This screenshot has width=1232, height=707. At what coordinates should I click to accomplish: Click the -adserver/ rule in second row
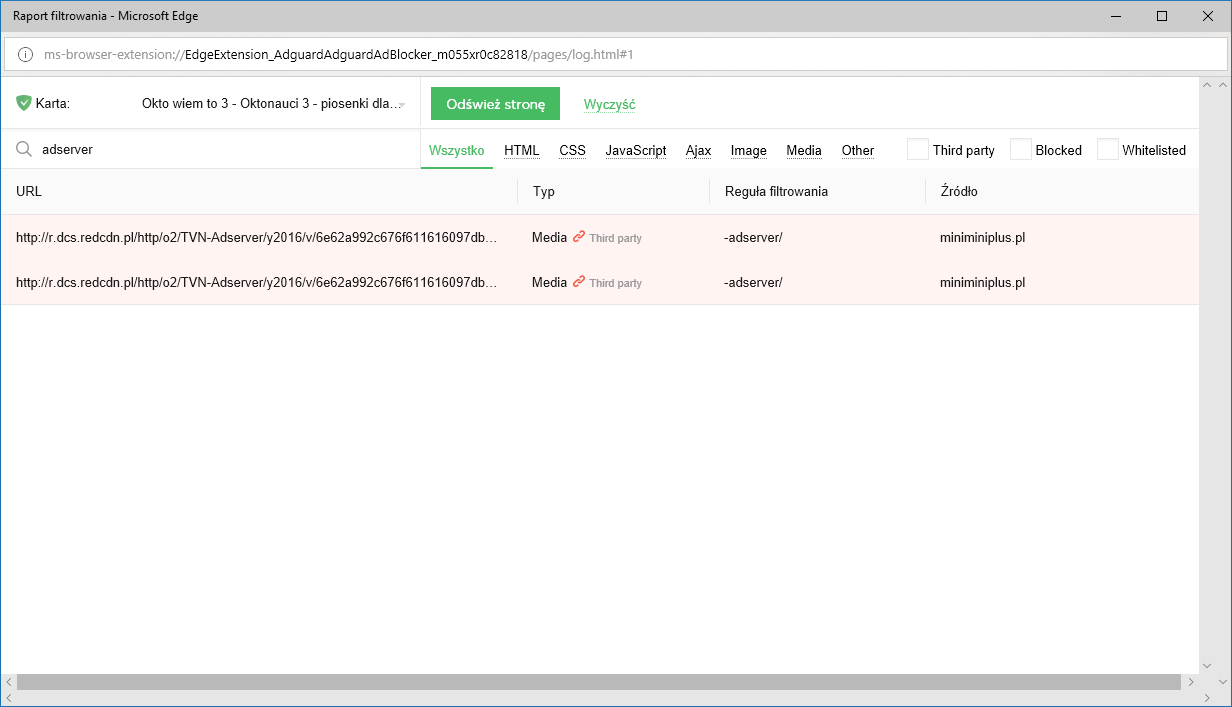click(x=753, y=282)
